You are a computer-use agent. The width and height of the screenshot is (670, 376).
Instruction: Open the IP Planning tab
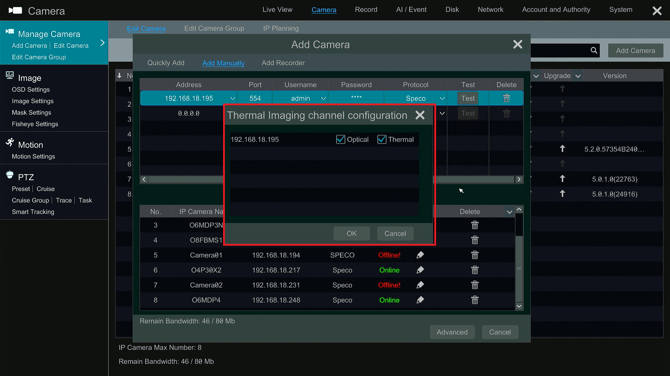click(281, 28)
